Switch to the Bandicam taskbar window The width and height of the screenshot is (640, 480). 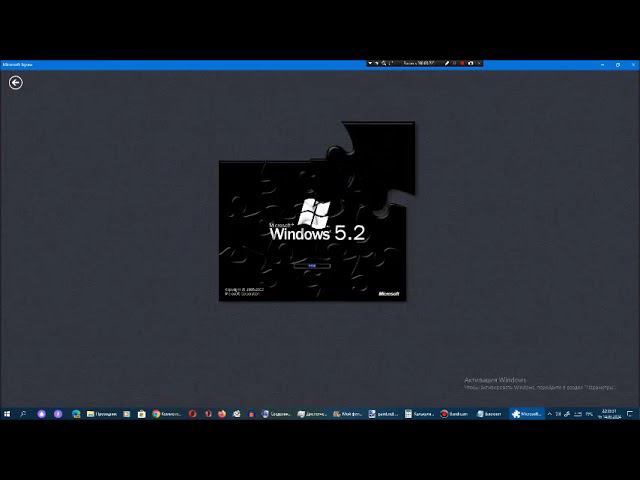[x=454, y=414]
